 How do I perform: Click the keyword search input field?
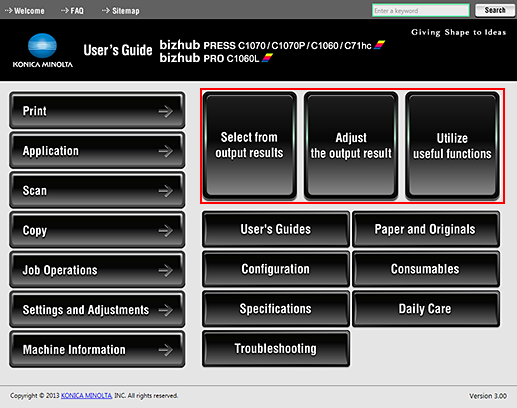point(421,10)
